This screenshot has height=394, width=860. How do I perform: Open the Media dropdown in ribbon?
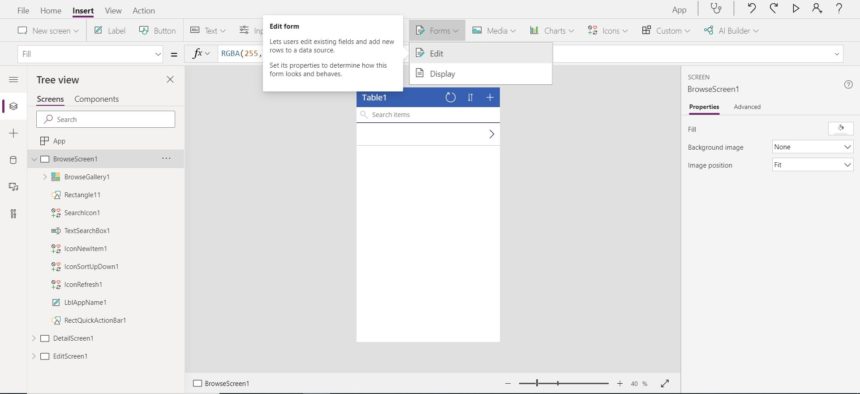coord(494,31)
